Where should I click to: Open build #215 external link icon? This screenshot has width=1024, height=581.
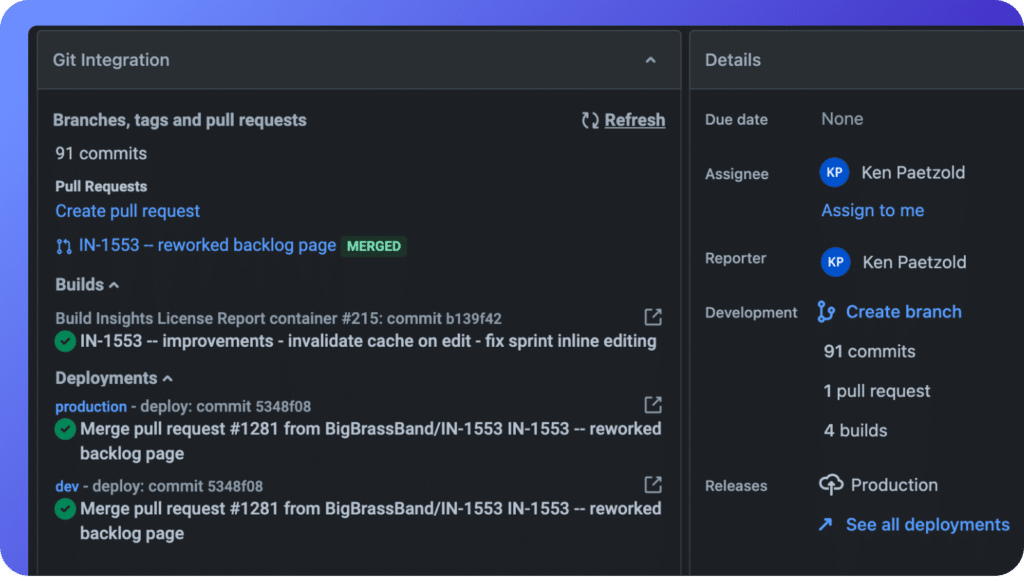(x=653, y=317)
